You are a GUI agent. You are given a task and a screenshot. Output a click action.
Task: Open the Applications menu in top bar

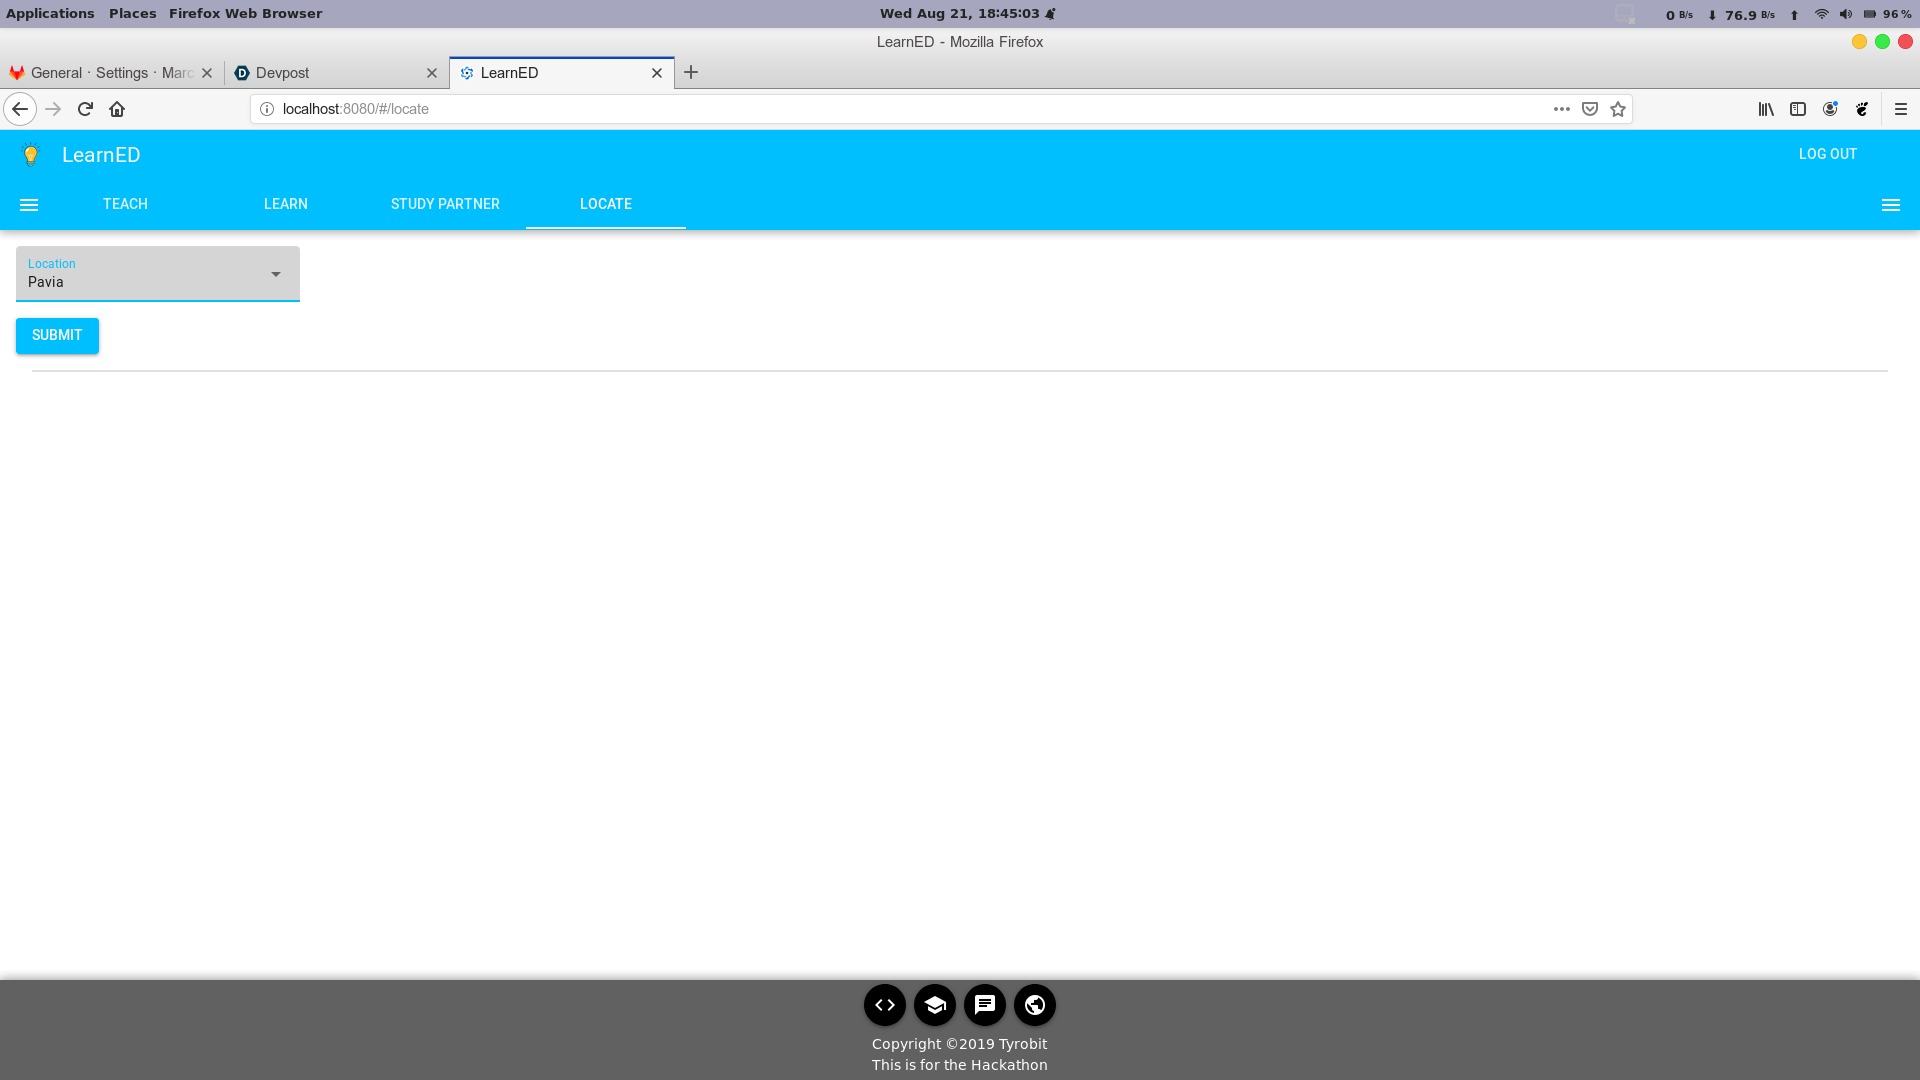(x=50, y=13)
